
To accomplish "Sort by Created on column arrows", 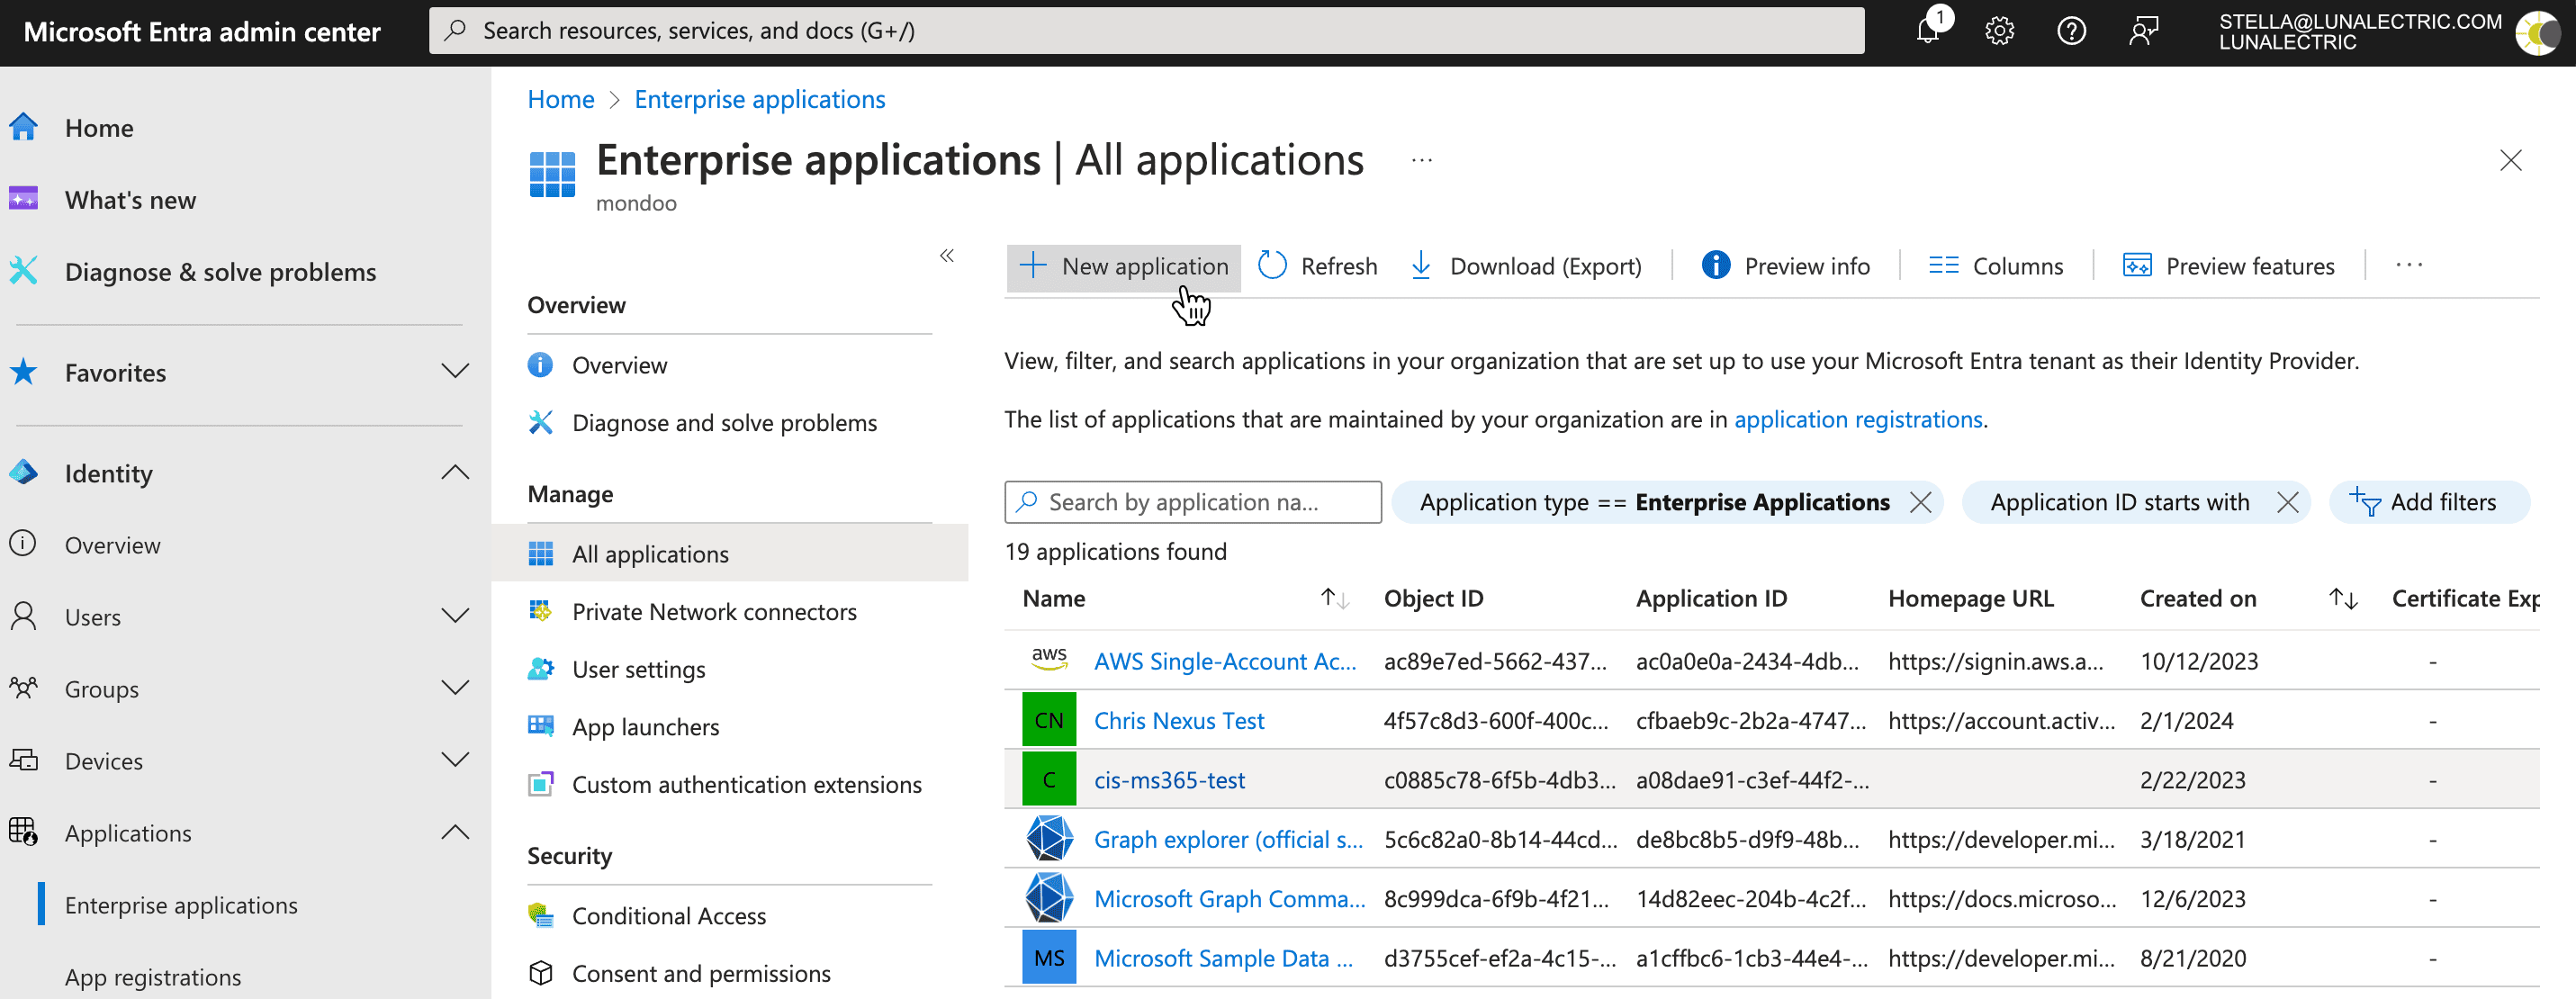I will point(2342,598).
